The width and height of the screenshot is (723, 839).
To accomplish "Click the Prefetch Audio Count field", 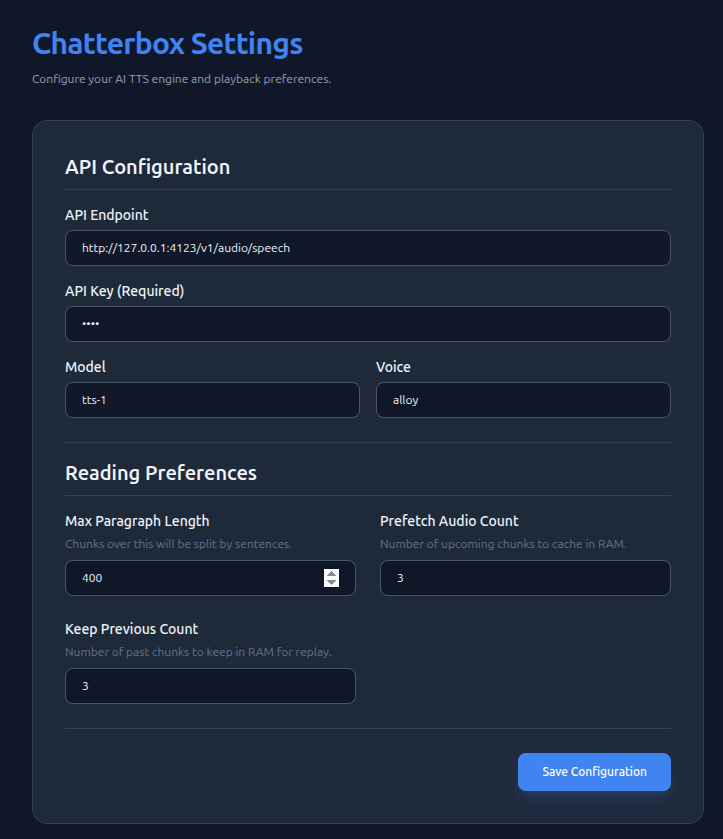I will 525,578.
